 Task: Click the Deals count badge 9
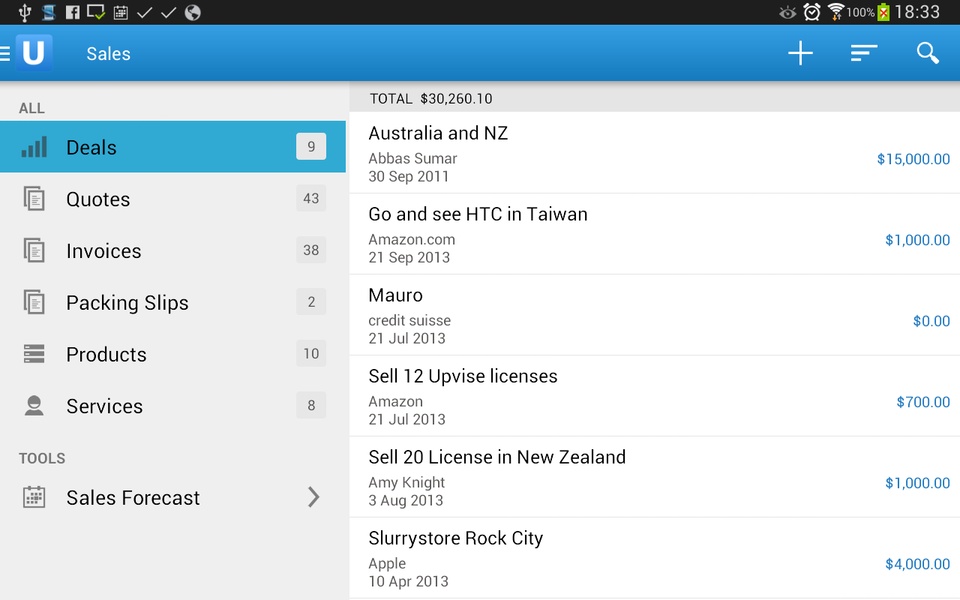[x=311, y=146]
